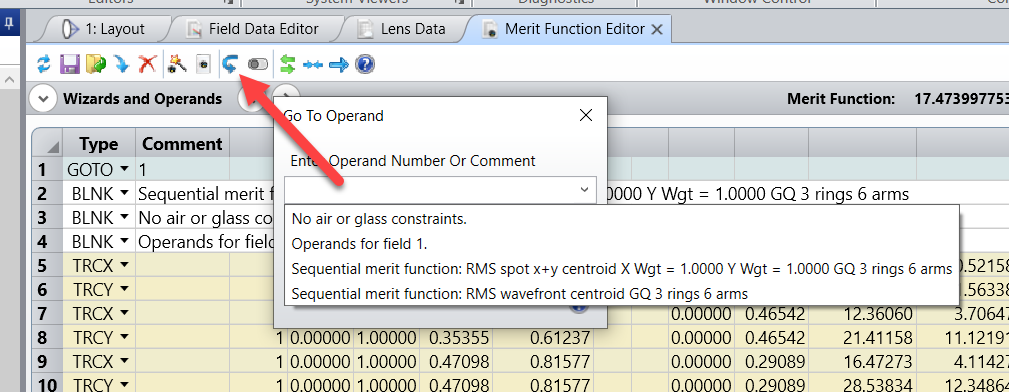Click the green opposing arrows icon
1009x392 pixels.
tap(287, 64)
